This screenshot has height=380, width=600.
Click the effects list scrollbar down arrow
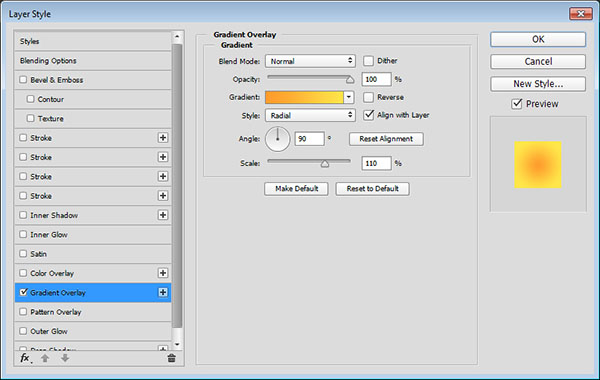177,344
